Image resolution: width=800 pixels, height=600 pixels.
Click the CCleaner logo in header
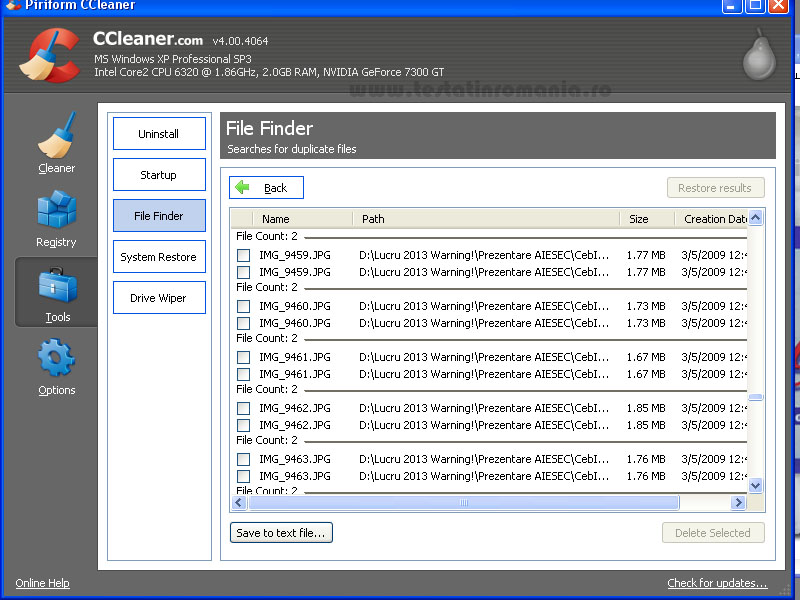click(50, 55)
